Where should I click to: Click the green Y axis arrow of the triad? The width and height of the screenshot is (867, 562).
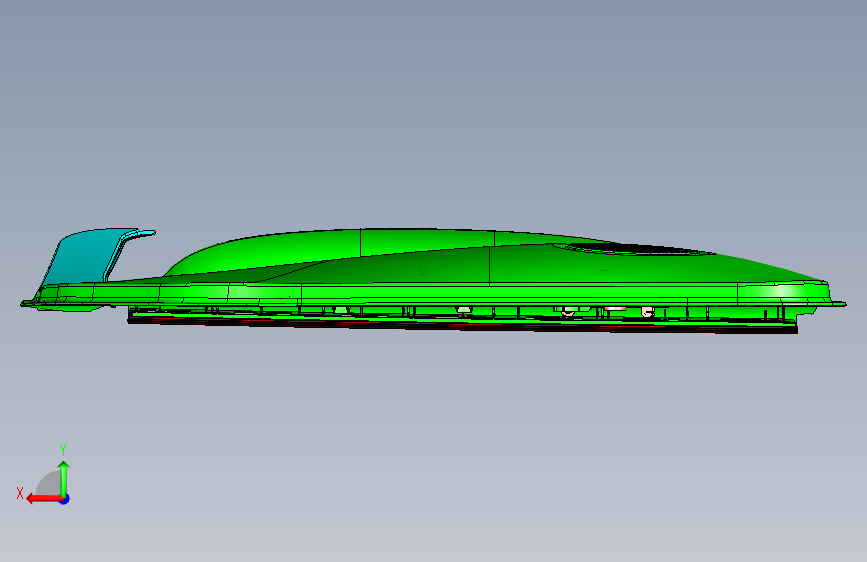click(64, 479)
